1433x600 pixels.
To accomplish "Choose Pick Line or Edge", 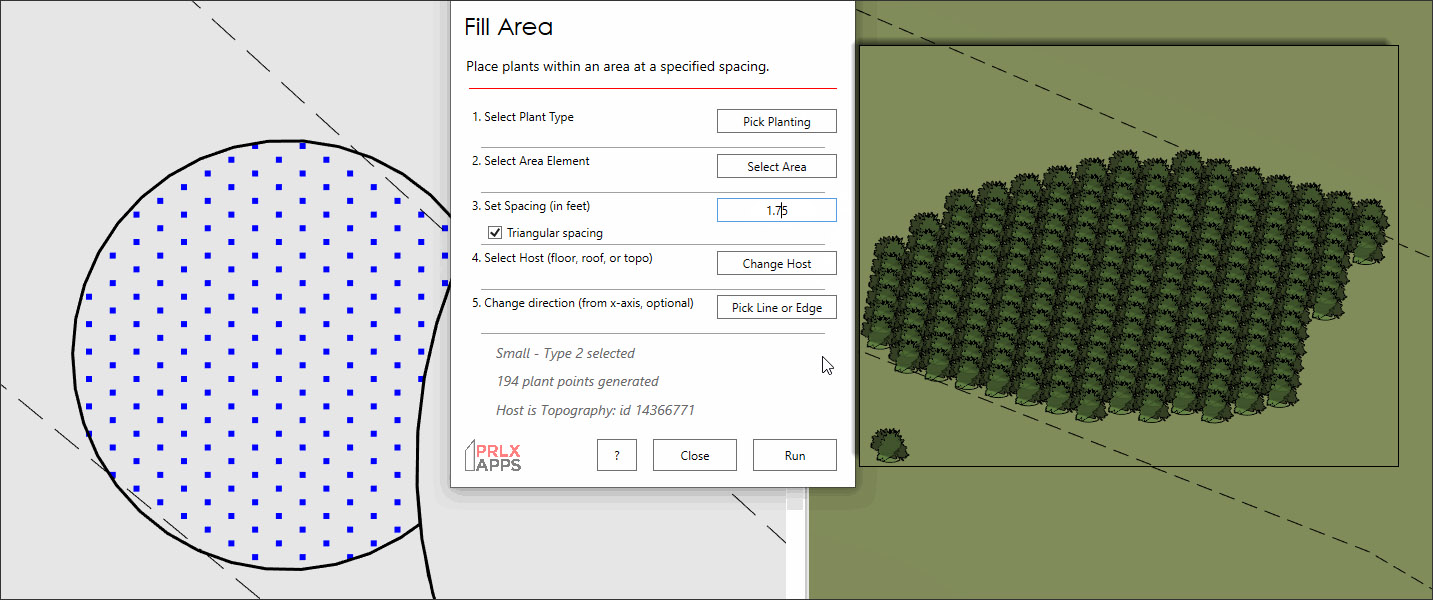I will pos(776,308).
